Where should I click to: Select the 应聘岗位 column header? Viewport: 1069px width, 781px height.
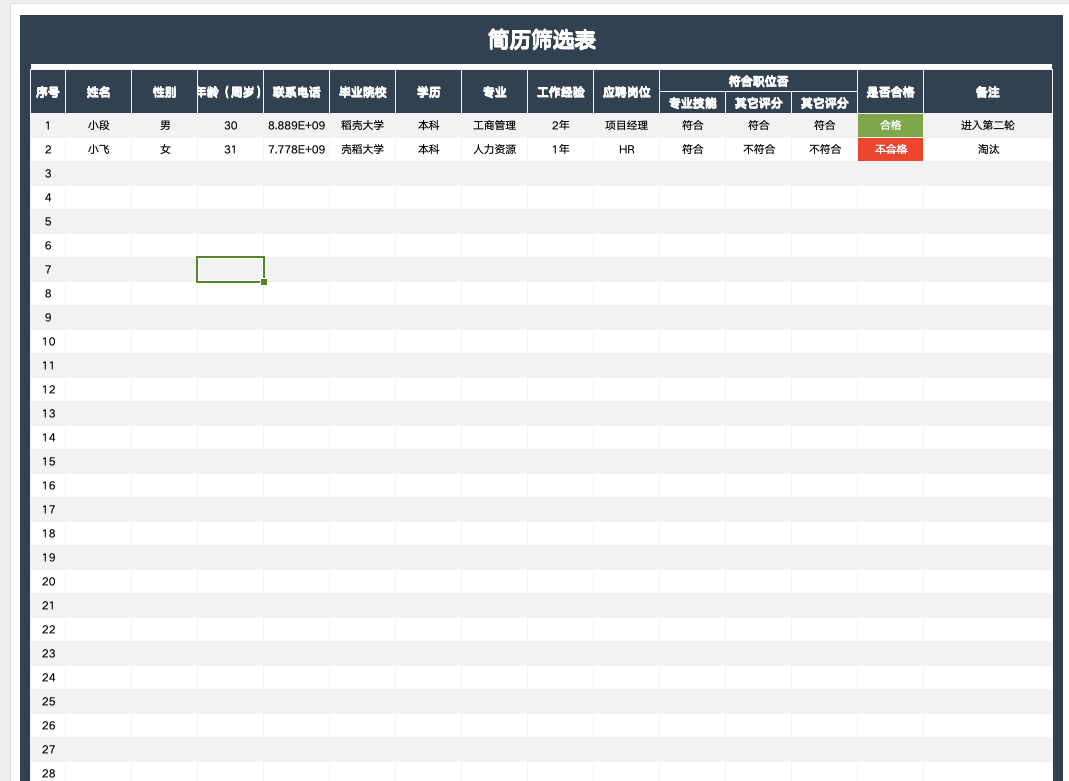pos(627,92)
